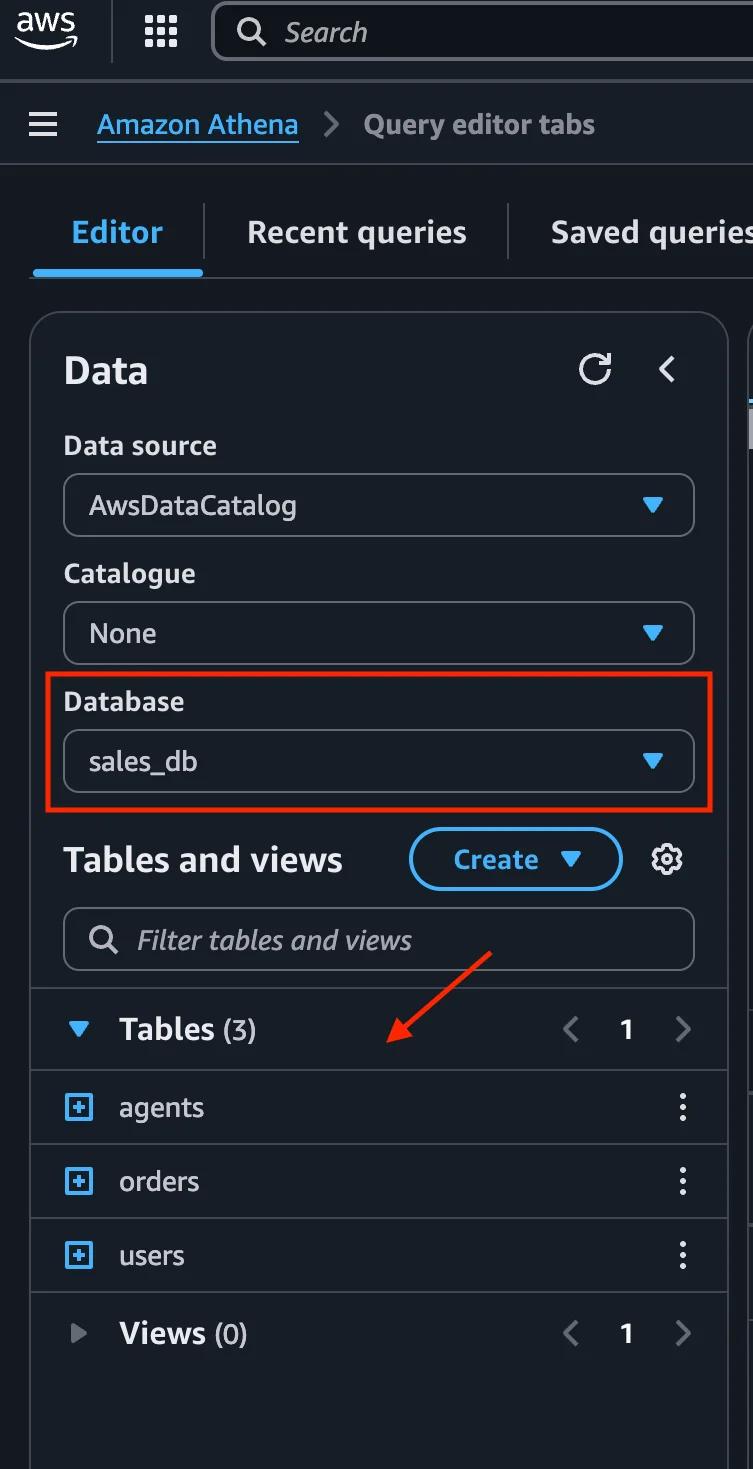Open the Data source dropdown

click(x=378, y=505)
